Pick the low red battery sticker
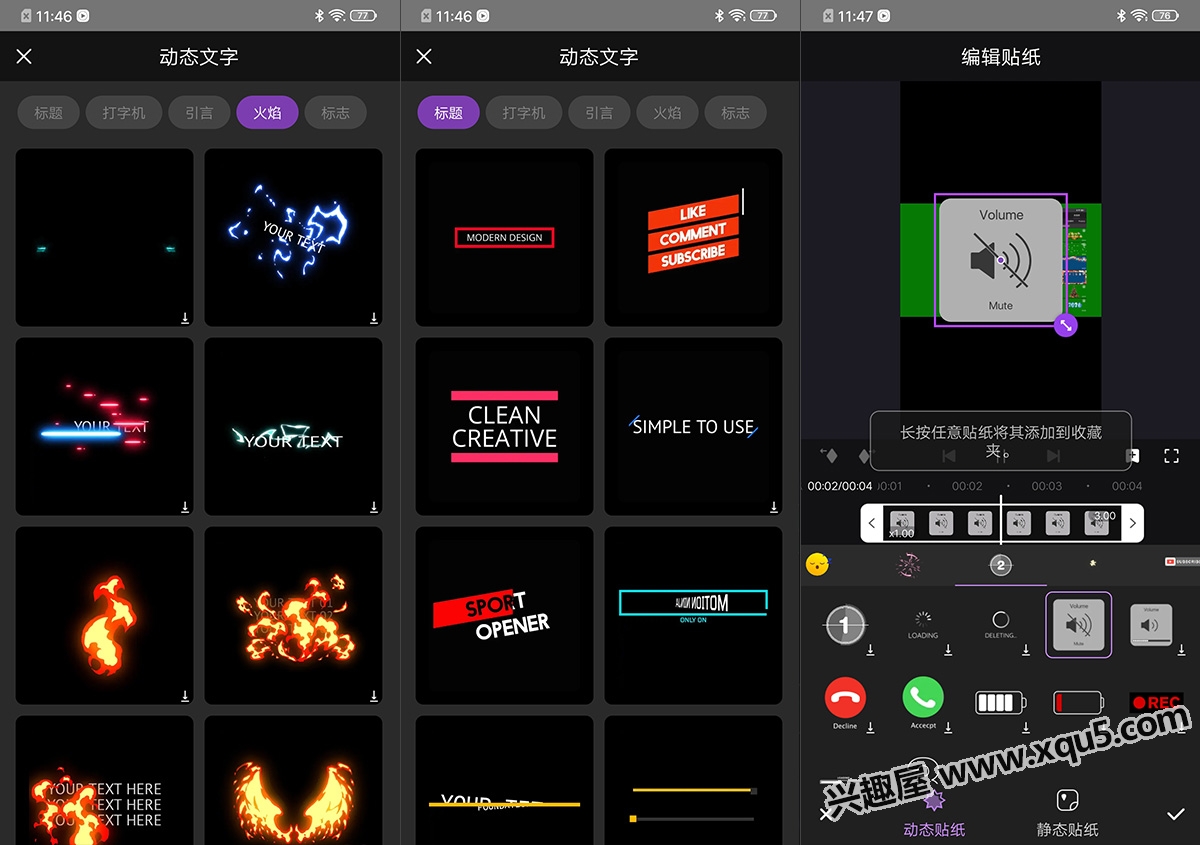The height and width of the screenshot is (845, 1200). [1079, 702]
